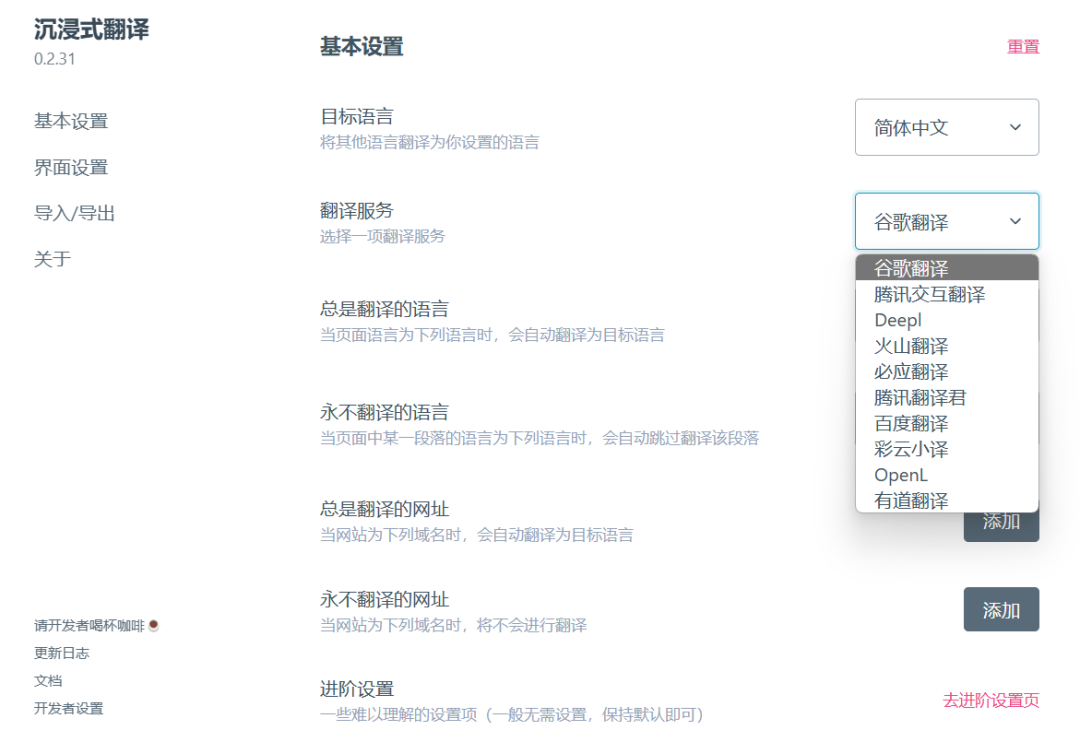Choose 腾讯交互翻译 from the list
This screenshot has width=1080, height=742.
point(946,294)
